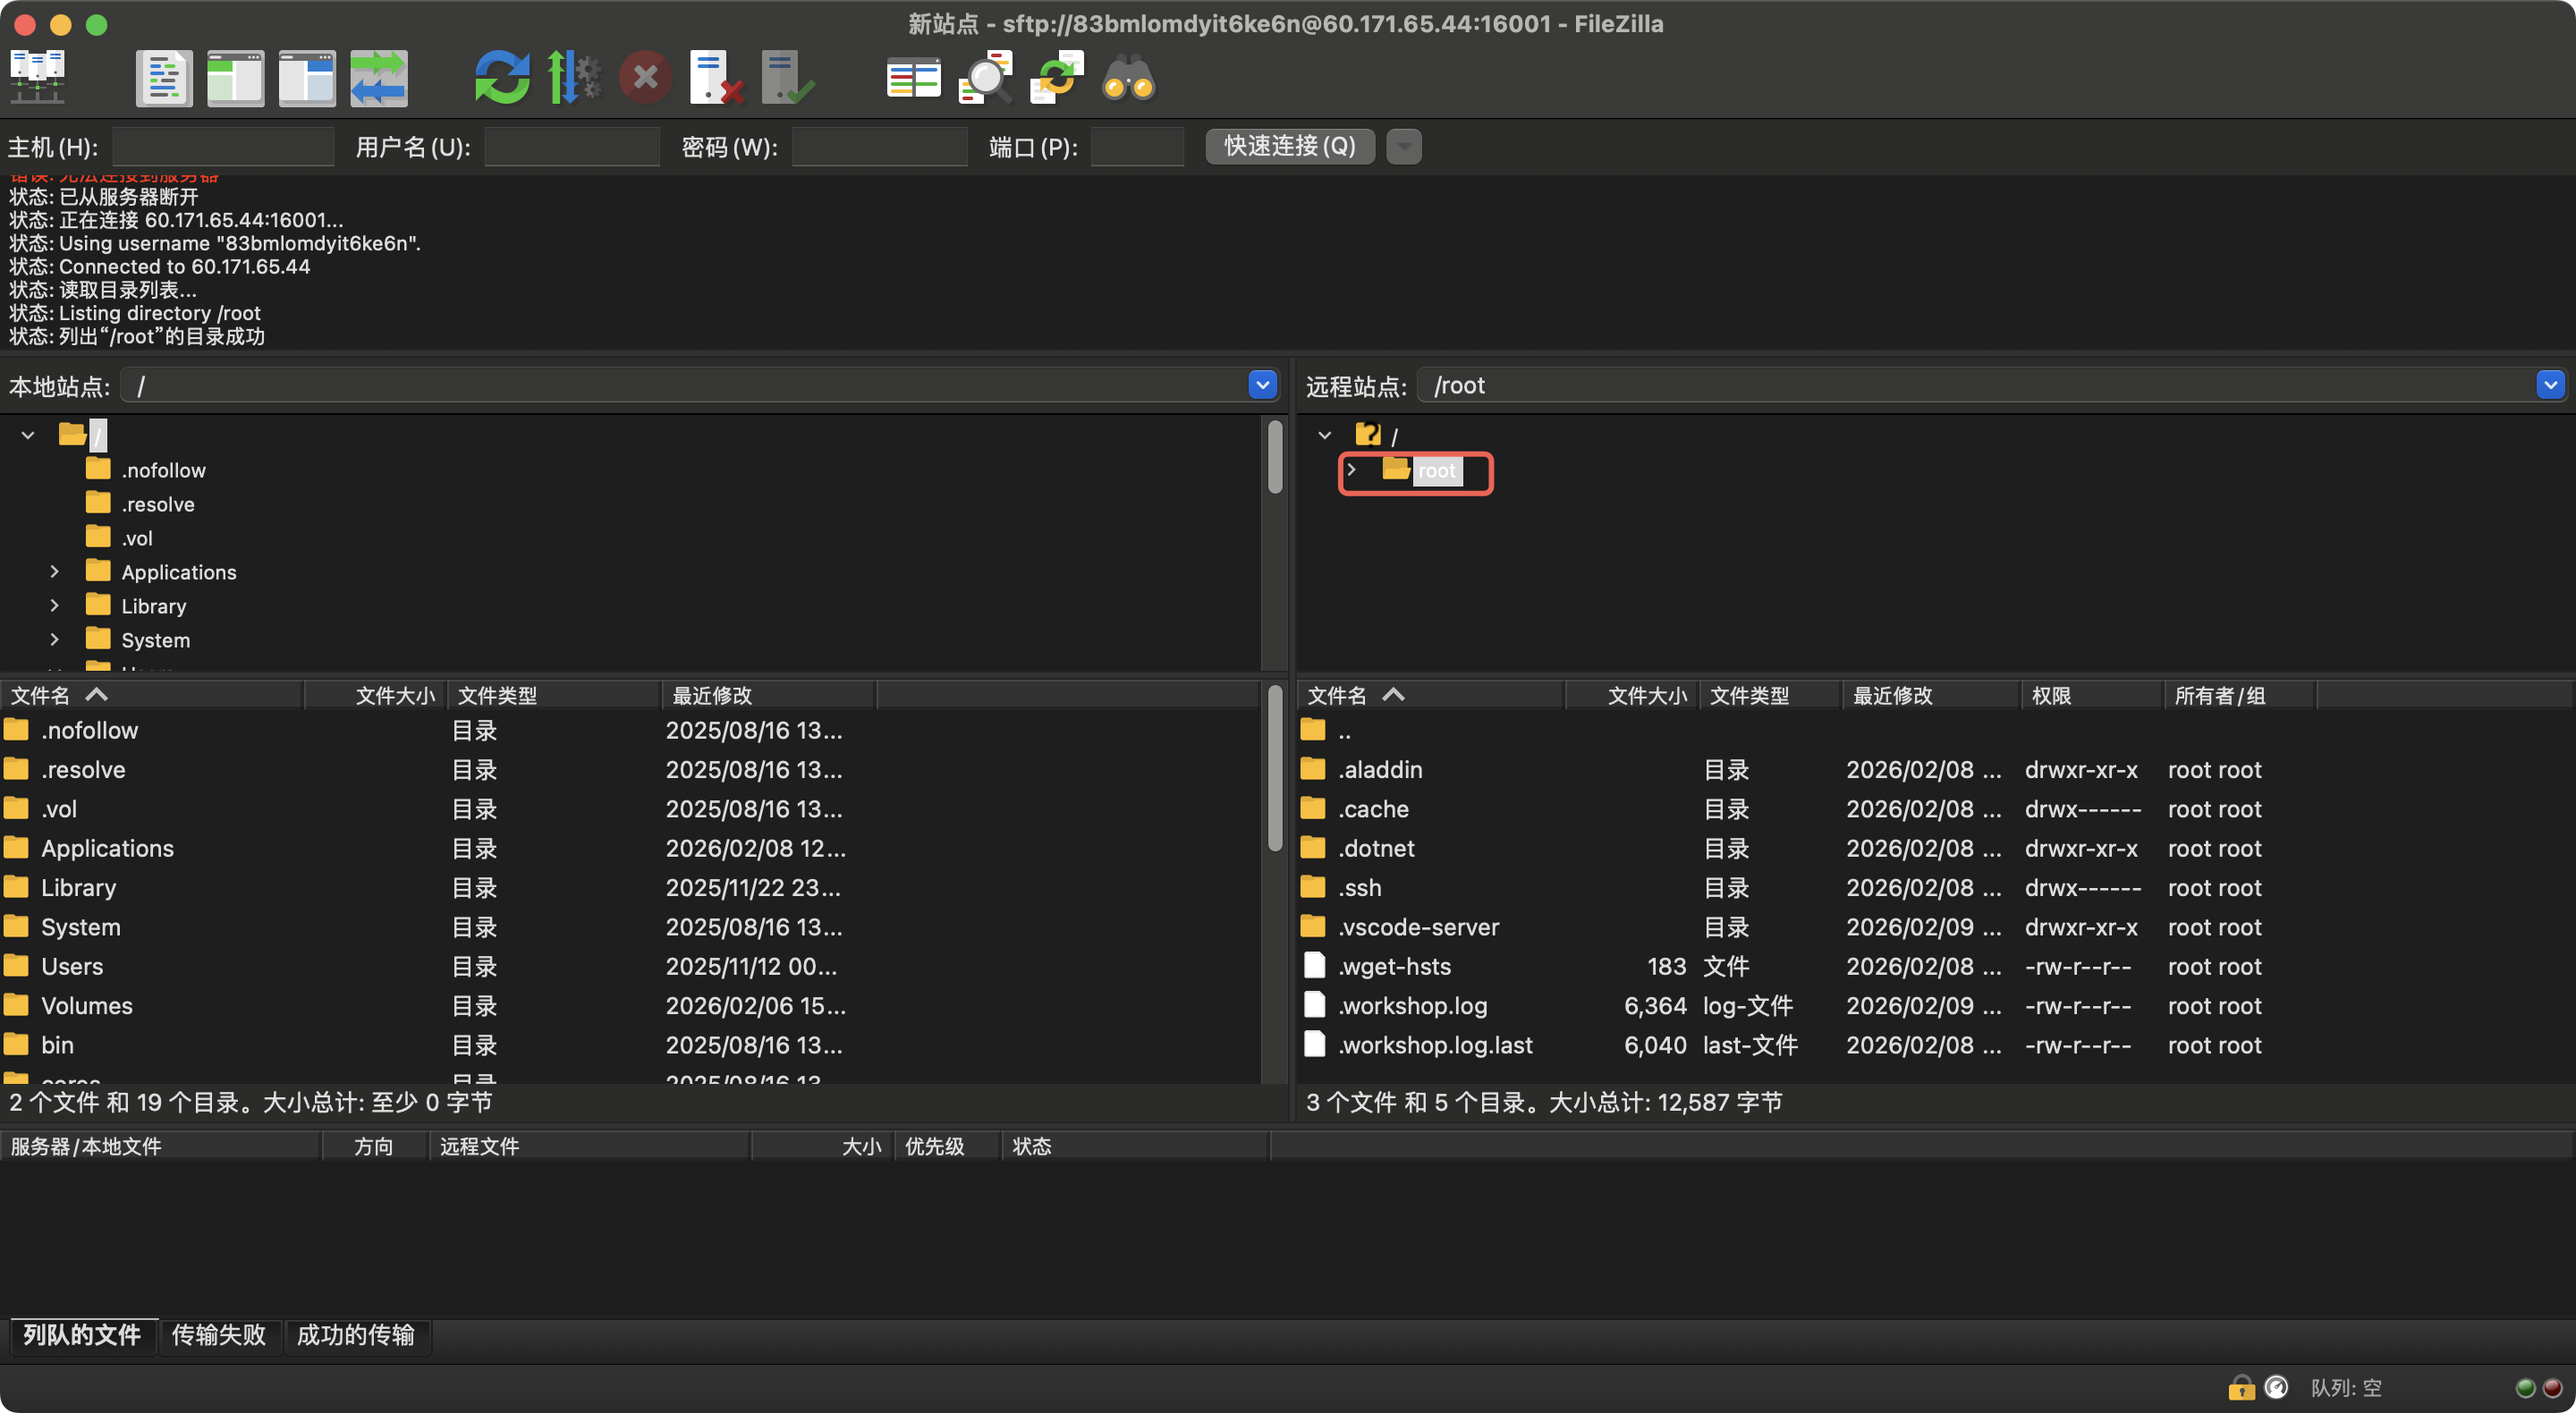This screenshot has width=2576, height=1413.
Task: Open quickconnect history dropdown arrow
Action: tap(1403, 147)
